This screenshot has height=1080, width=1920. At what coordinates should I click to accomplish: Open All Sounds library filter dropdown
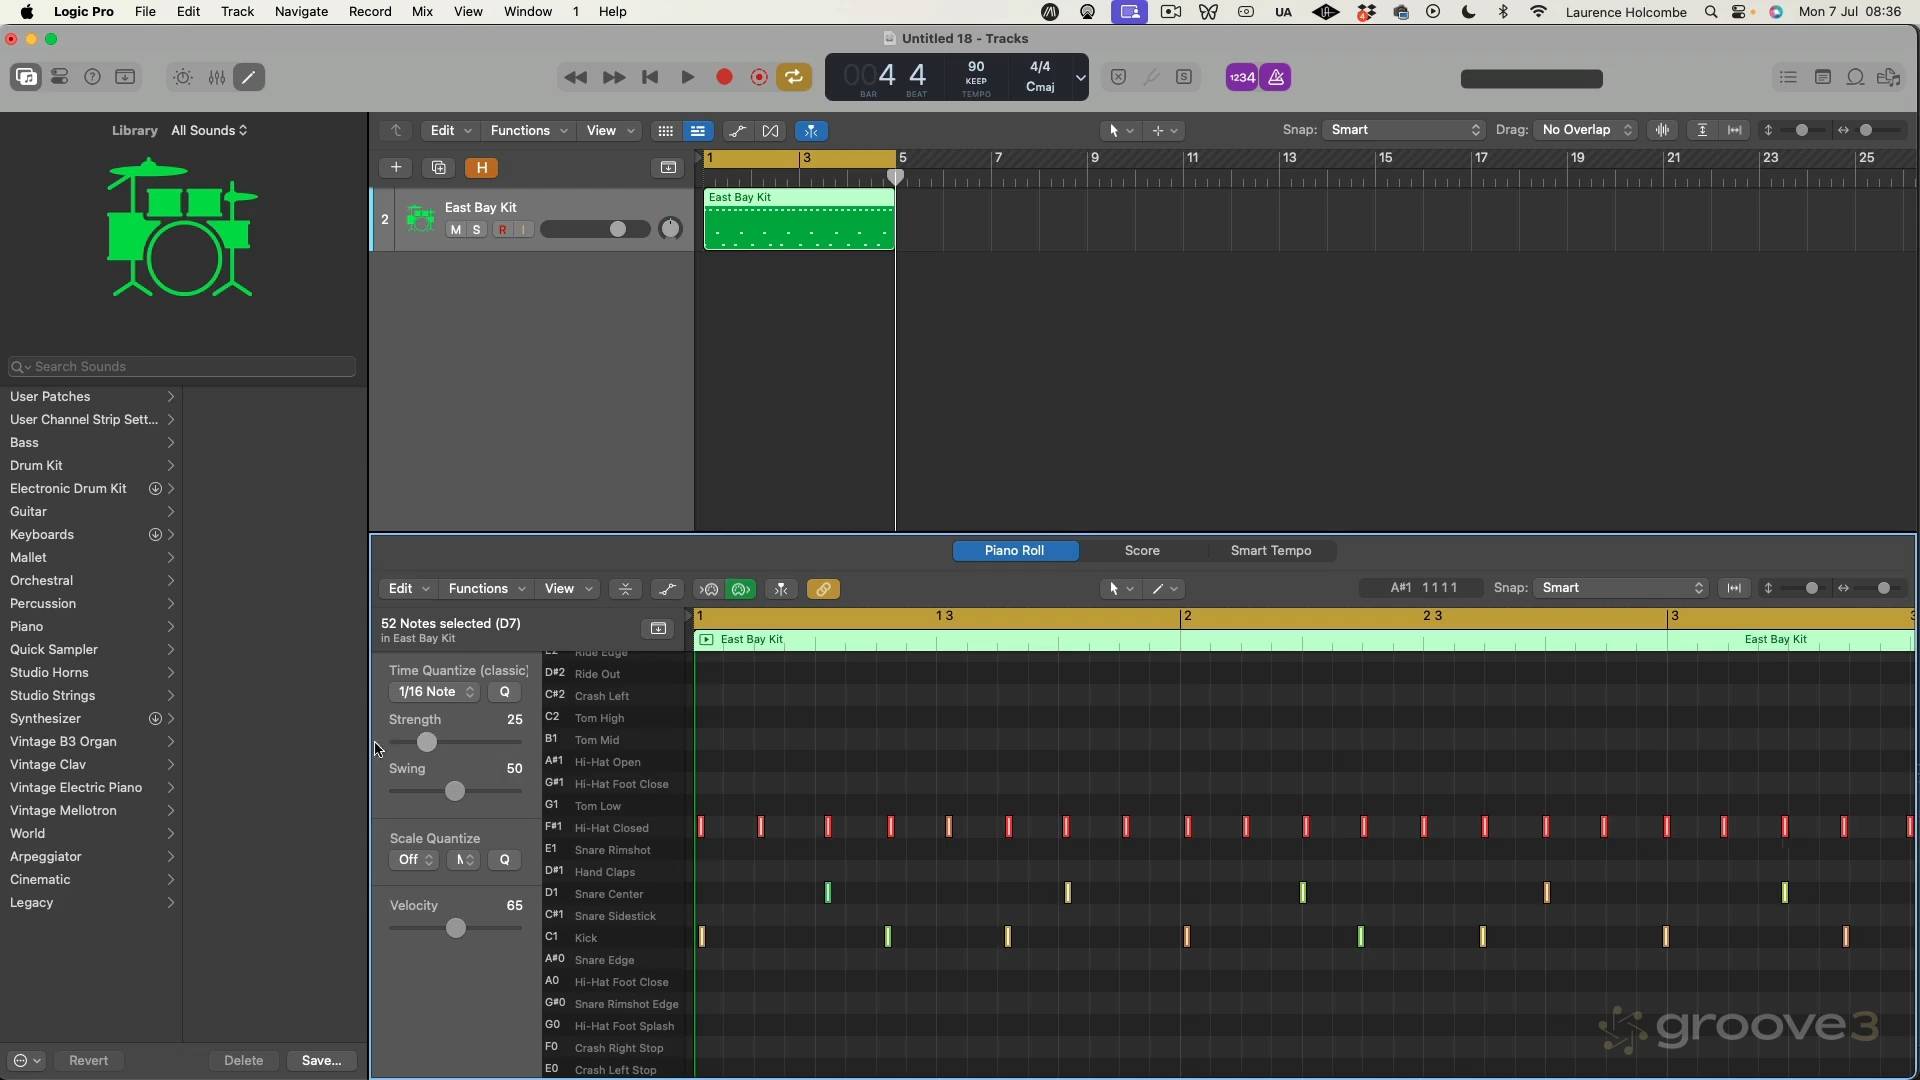tap(209, 130)
